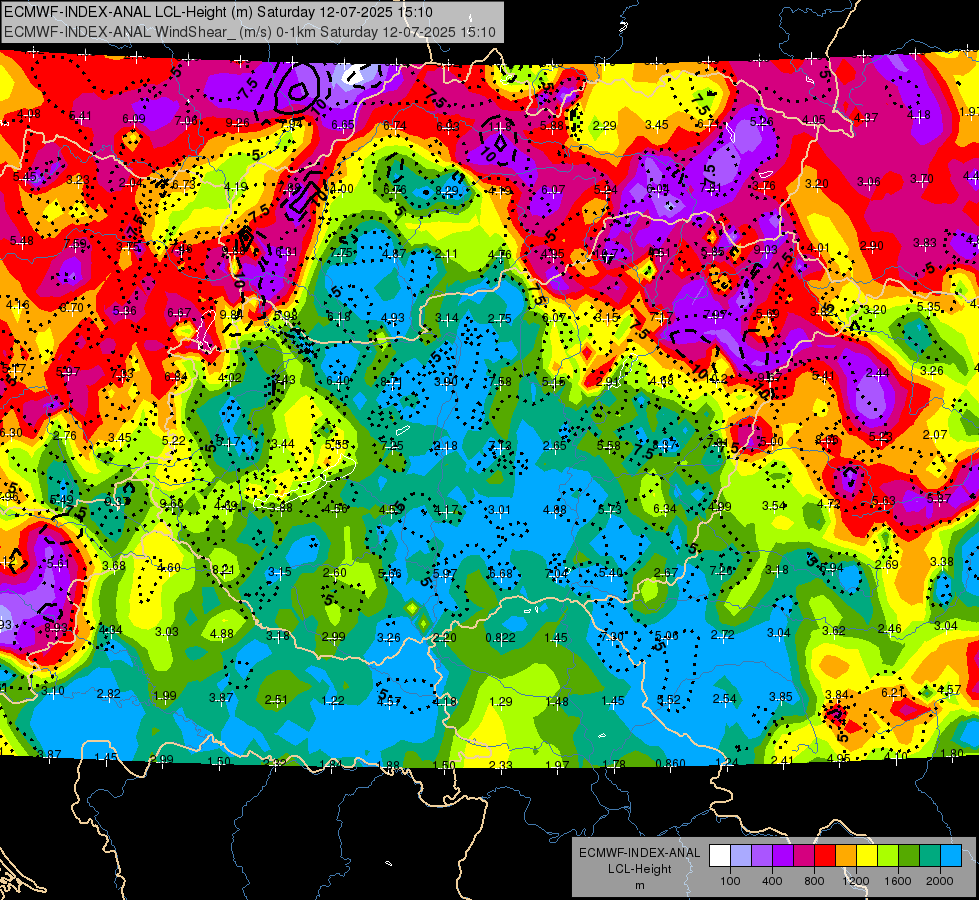Click the map value 6.09

click(x=134, y=119)
